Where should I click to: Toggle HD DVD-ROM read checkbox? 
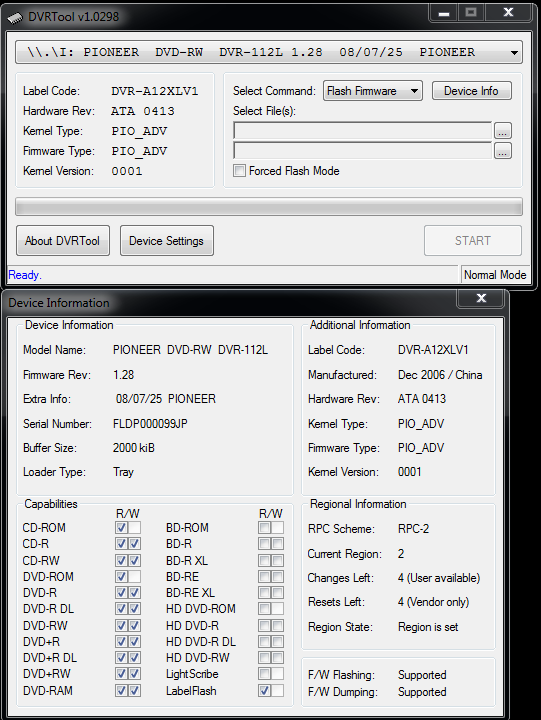[x=265, y=609]
